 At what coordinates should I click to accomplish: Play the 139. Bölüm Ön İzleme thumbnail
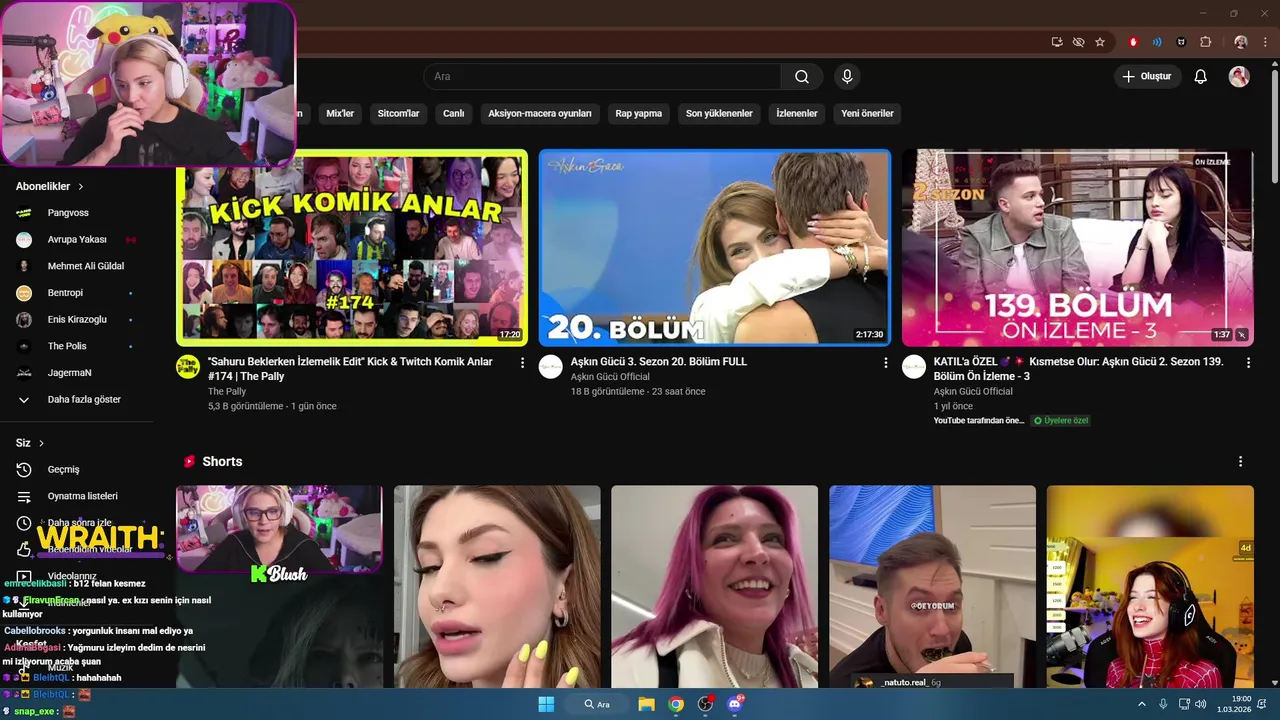[1078, 248]
